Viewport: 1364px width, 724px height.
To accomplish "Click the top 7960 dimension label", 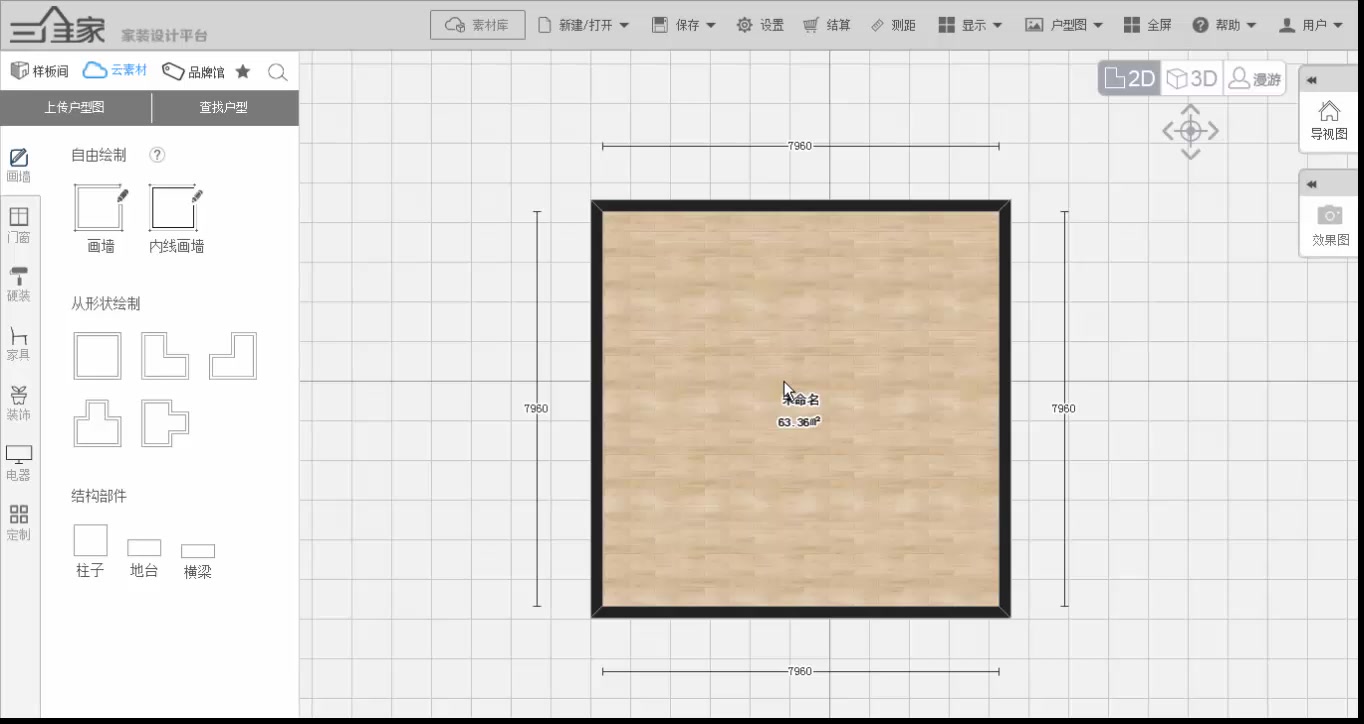I will [x=800, y=146].
